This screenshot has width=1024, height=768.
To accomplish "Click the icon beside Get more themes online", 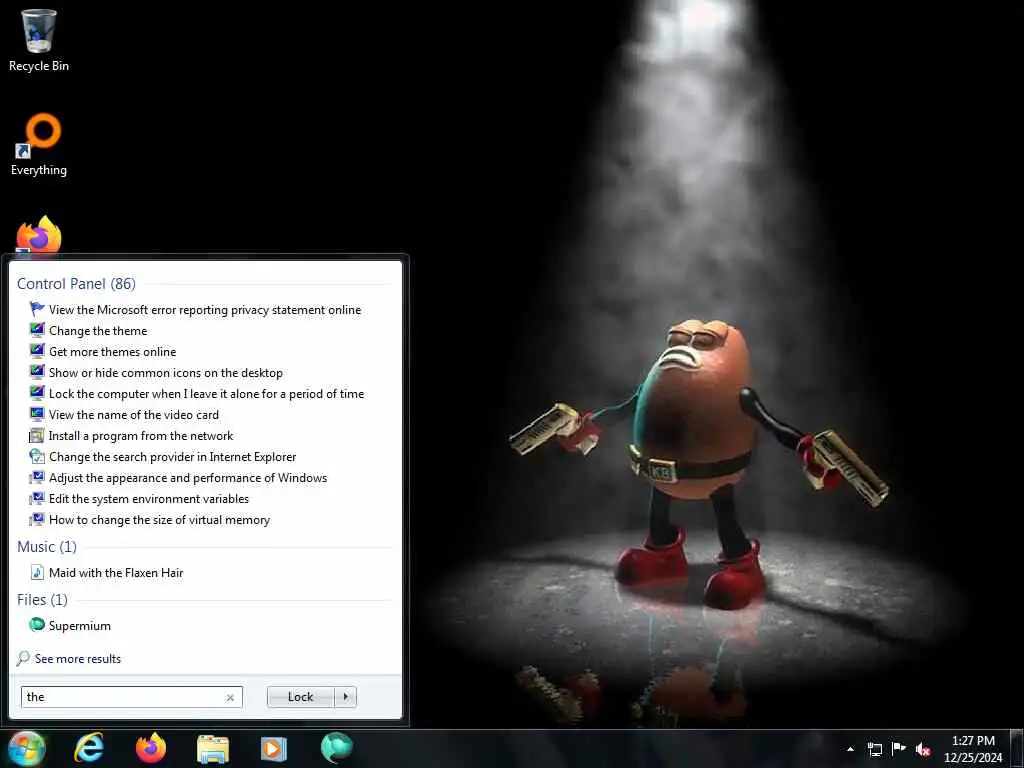I will tap(37, 351).
